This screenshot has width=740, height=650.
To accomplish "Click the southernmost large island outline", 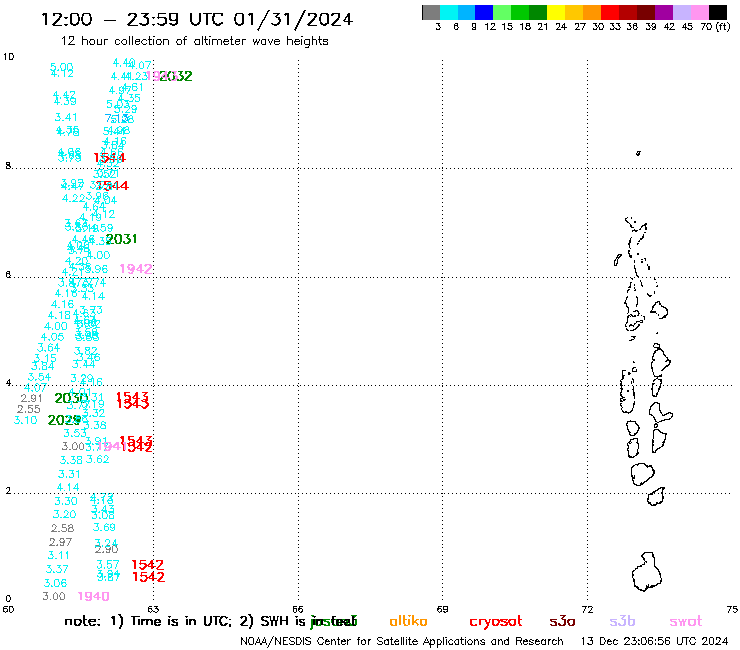I will coord(647,572).
